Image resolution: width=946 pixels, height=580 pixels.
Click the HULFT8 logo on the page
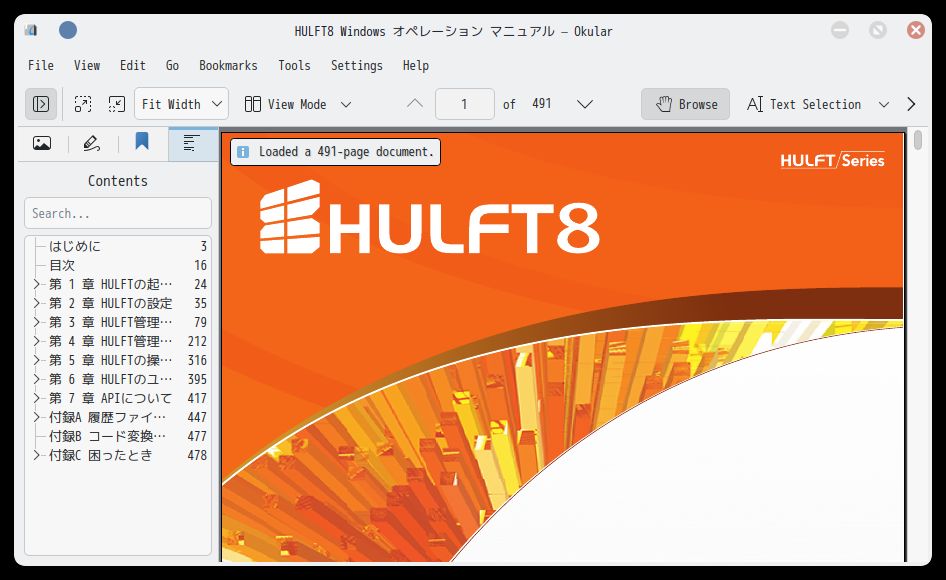[x=430, y=218]
